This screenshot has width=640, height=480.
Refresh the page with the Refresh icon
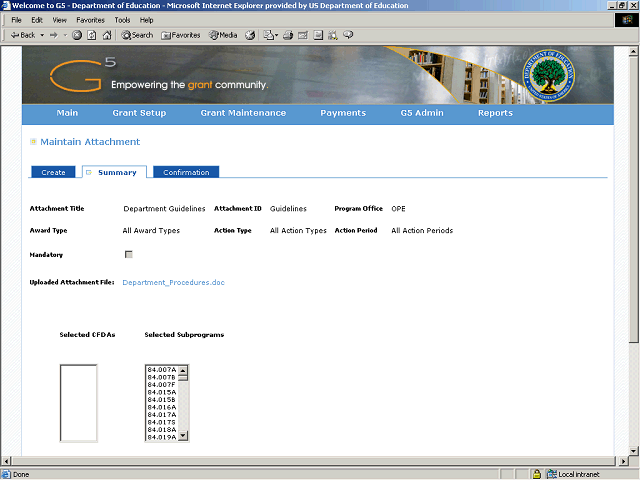coord(92,35)
